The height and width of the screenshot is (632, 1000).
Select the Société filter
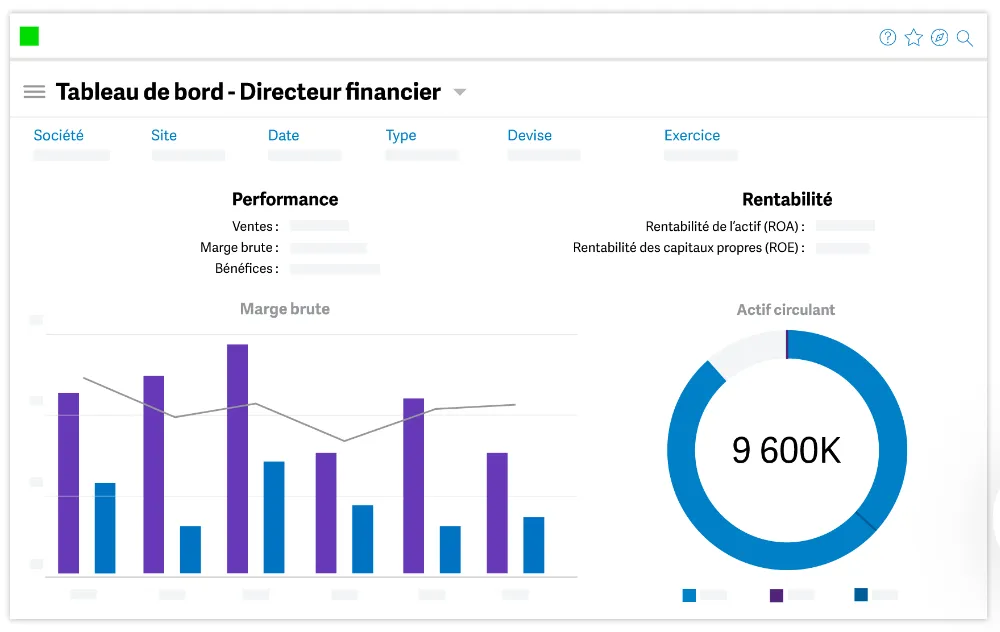point(59,135)
